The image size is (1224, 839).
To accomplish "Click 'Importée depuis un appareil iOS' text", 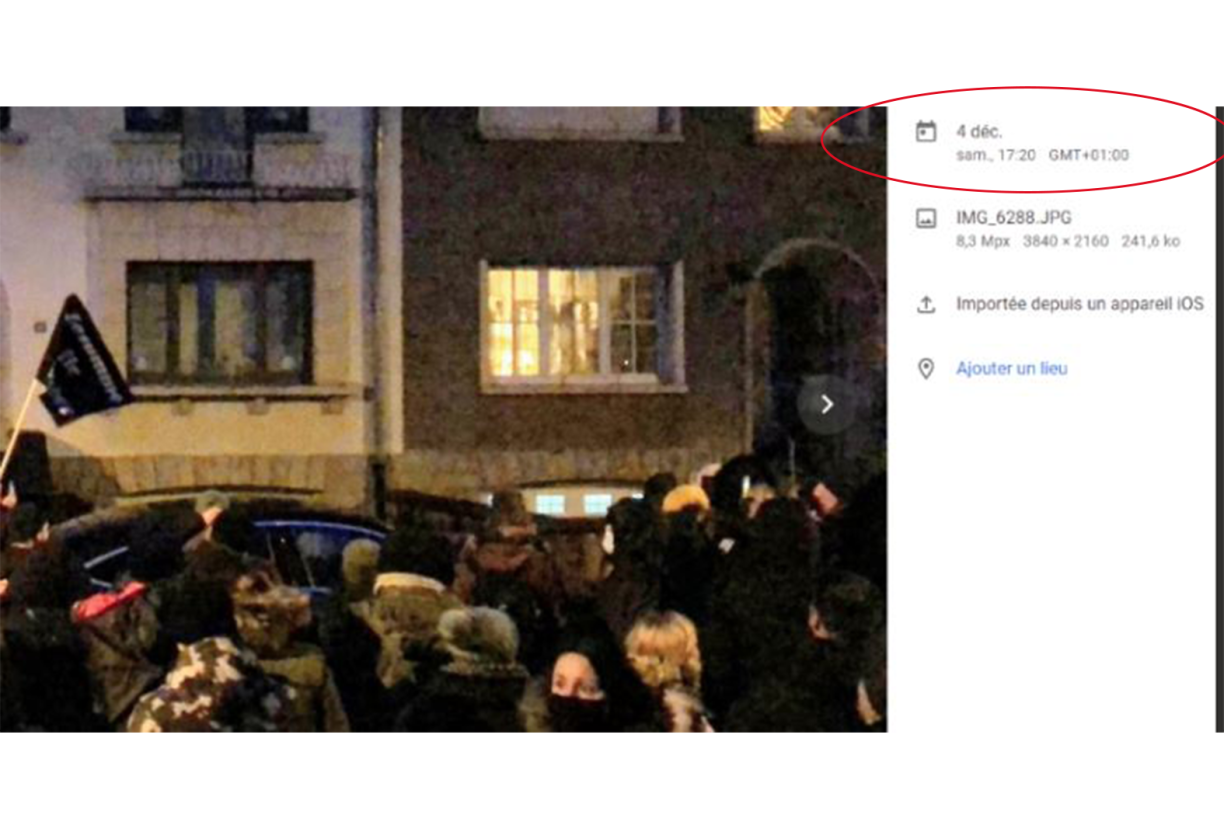I will [1079, 304].
